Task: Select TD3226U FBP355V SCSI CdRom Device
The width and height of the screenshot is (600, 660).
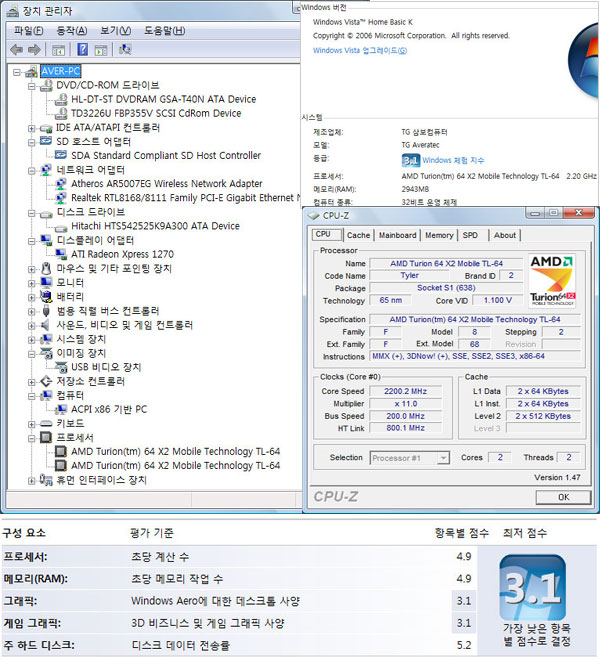Action: [156, 114]
